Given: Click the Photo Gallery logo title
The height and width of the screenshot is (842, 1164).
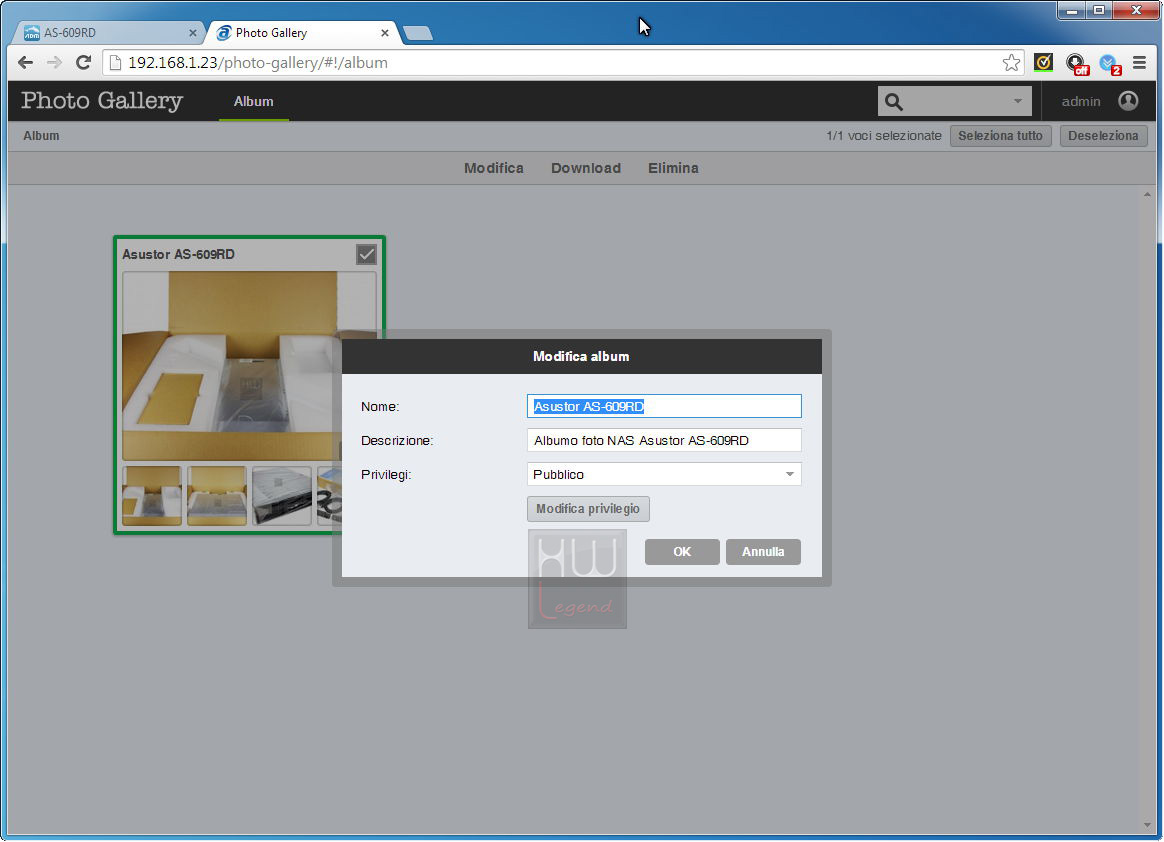Looking at the screenshot, I should click(102, 101).
